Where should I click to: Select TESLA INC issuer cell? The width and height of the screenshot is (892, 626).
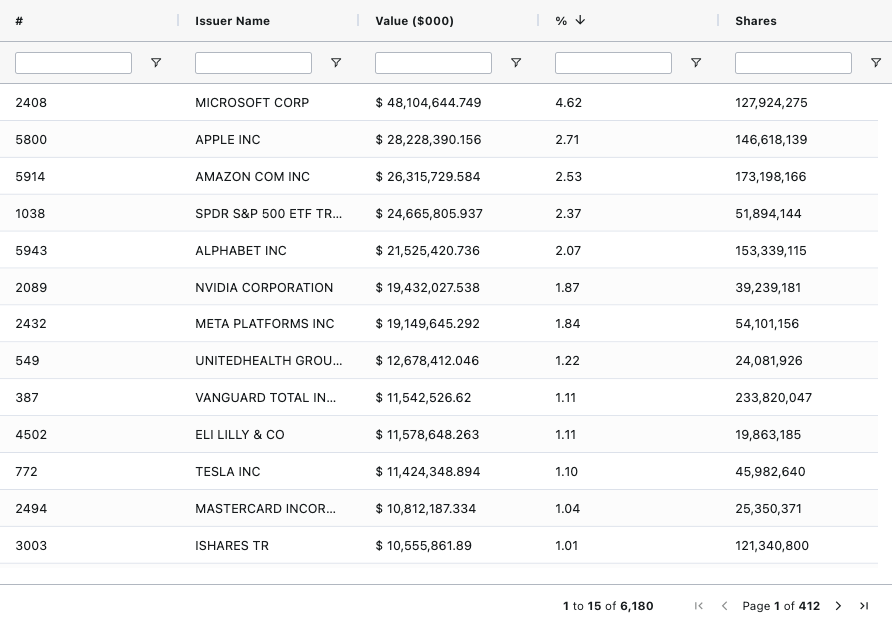click(228, 471)
